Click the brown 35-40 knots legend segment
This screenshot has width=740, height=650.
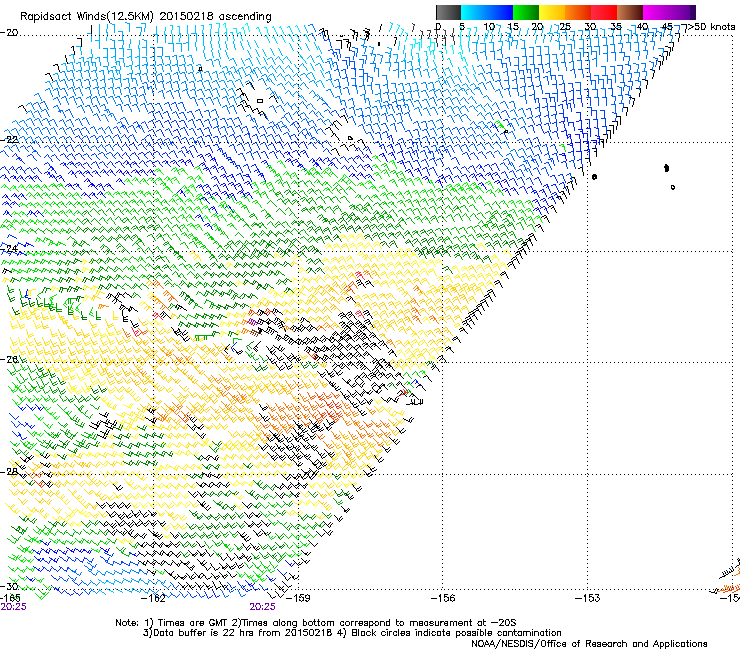coord(630,12)
